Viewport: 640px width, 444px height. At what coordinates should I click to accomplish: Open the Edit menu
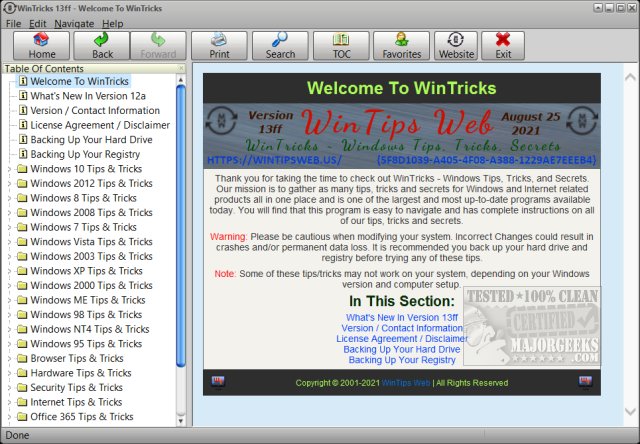pyautogui.click(x=38, y=24)
